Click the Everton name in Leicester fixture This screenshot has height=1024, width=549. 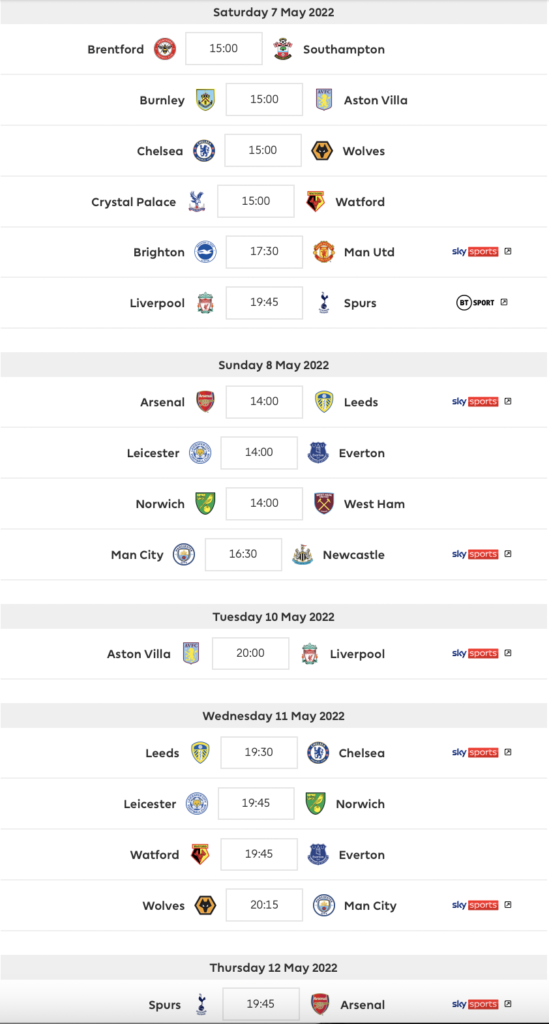pos(362,453)
